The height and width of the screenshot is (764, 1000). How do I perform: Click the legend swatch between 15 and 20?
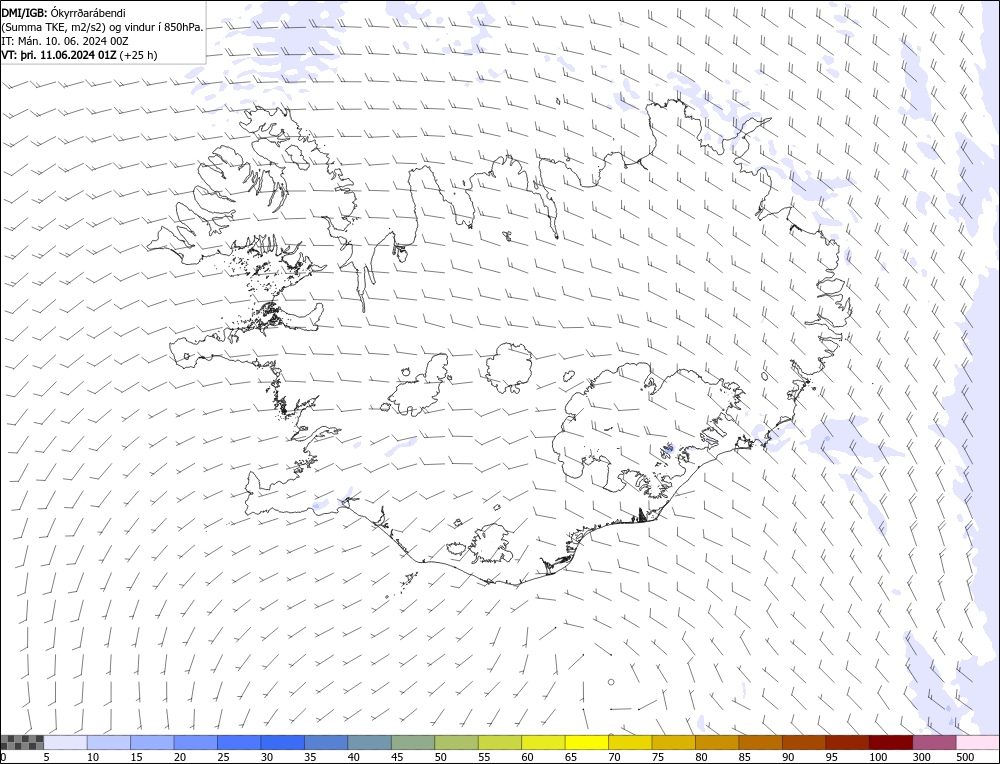[152, 742]
